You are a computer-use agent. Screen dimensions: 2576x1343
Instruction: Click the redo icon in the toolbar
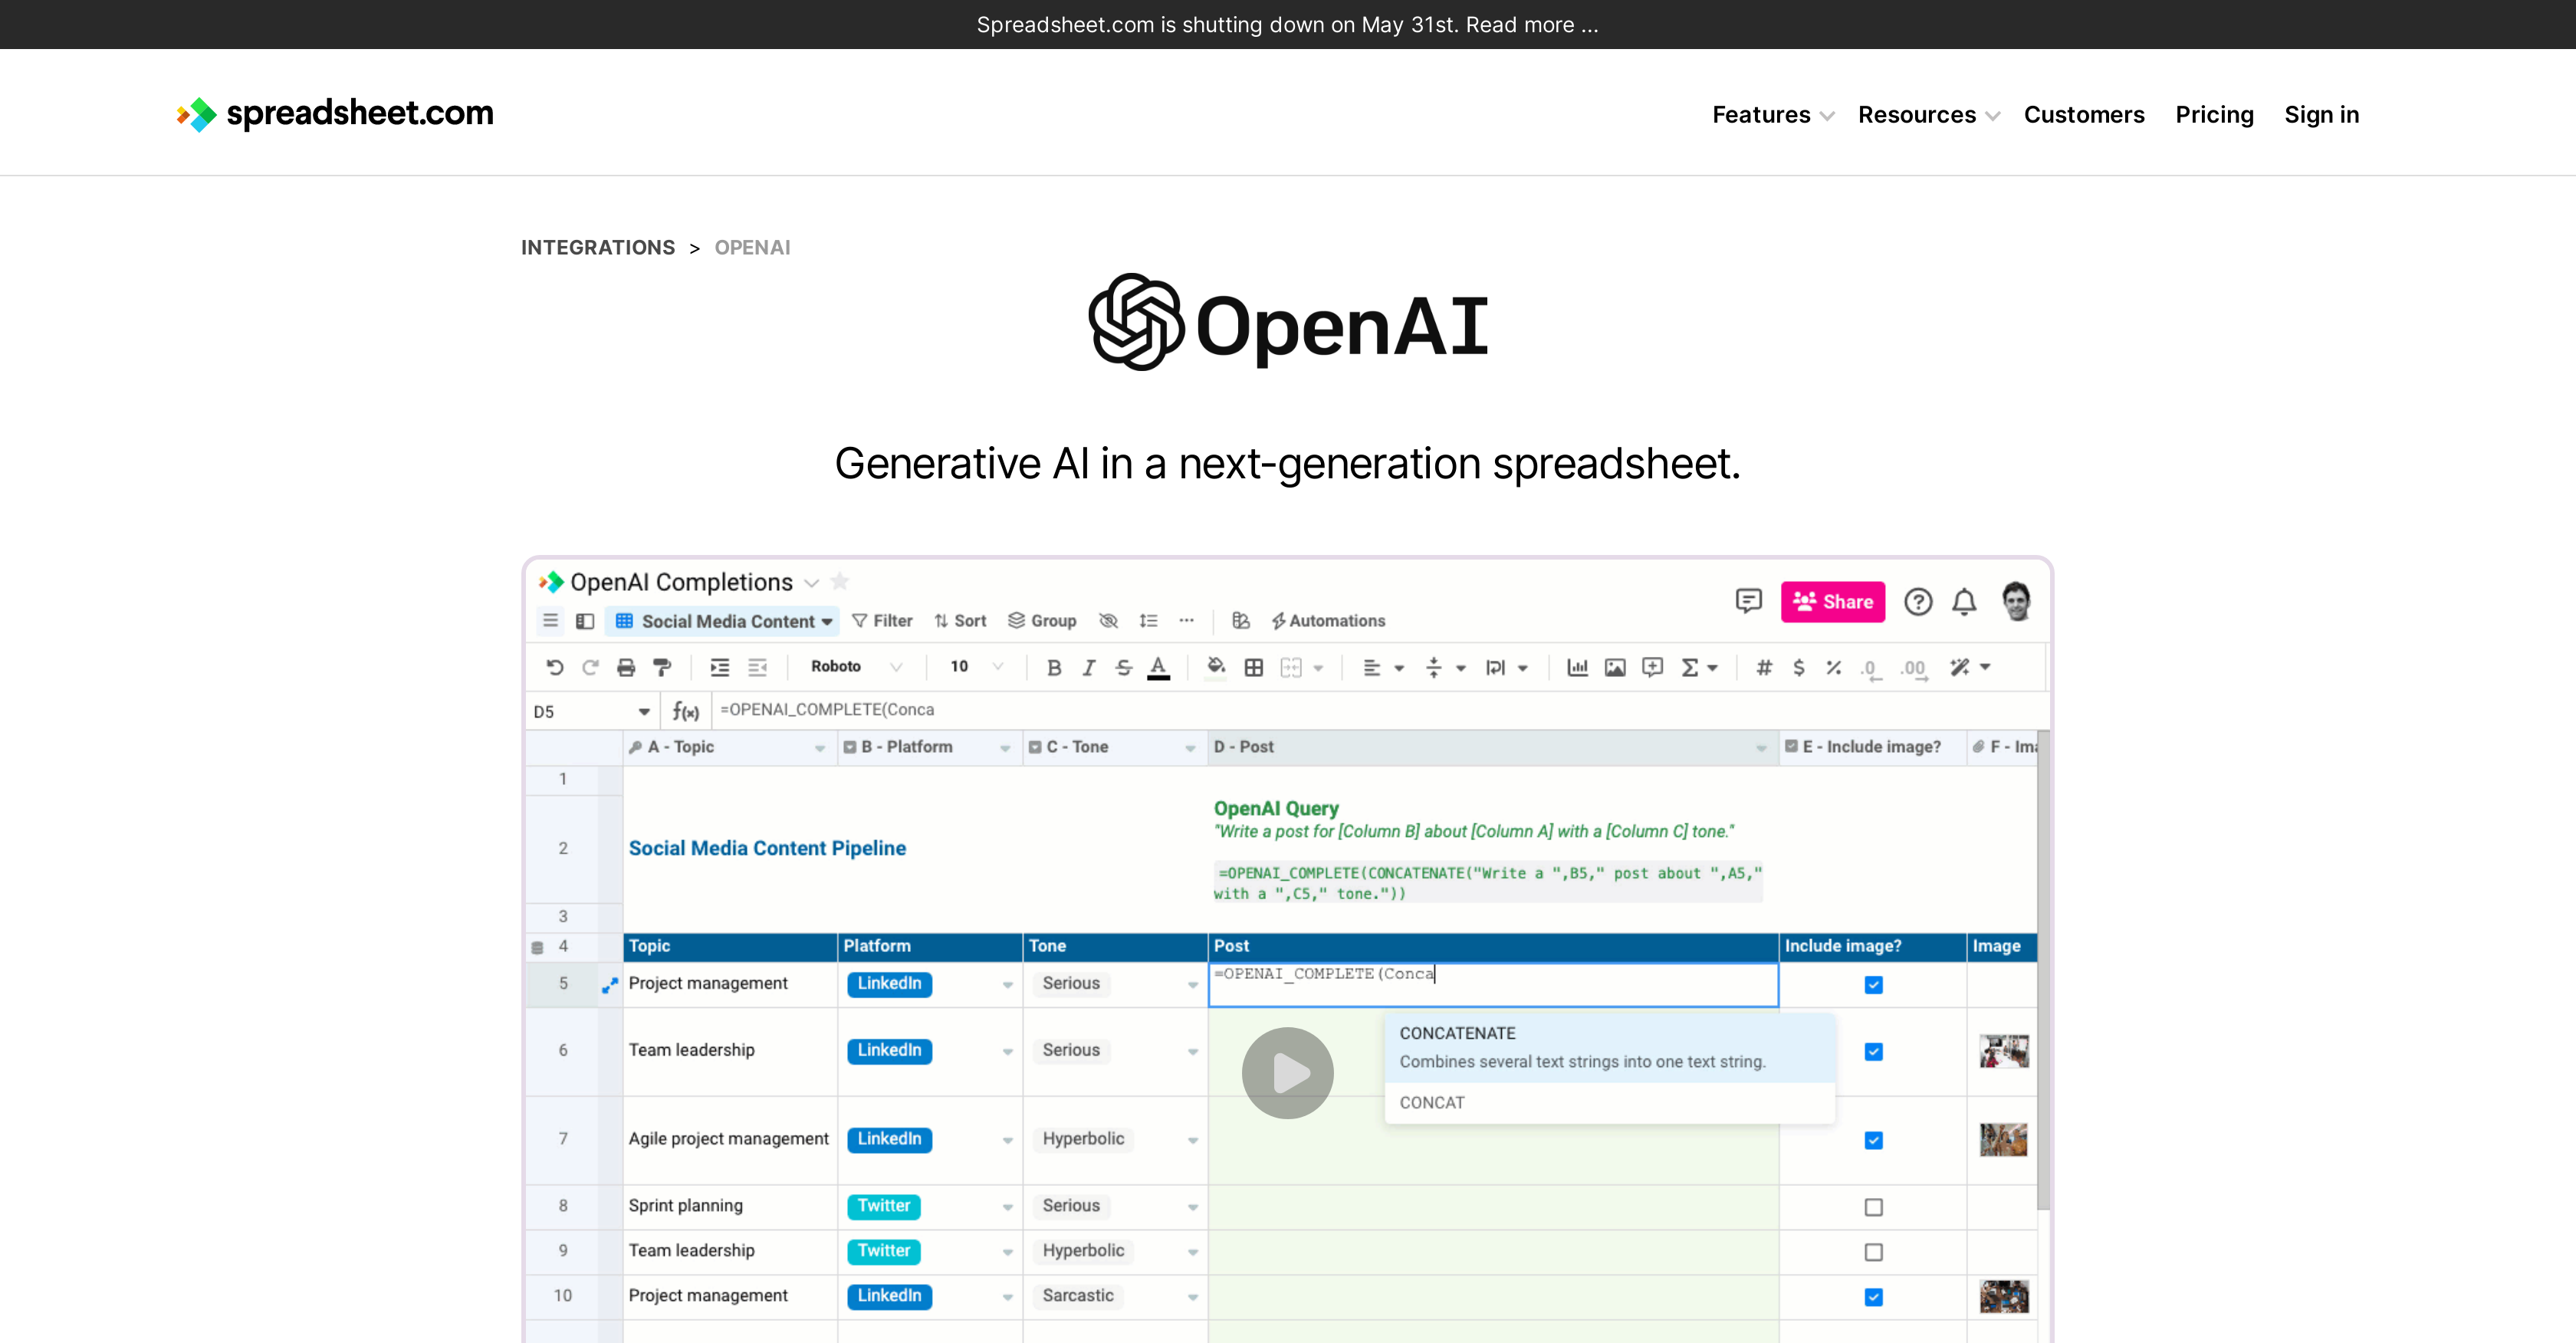coord(590,667)
